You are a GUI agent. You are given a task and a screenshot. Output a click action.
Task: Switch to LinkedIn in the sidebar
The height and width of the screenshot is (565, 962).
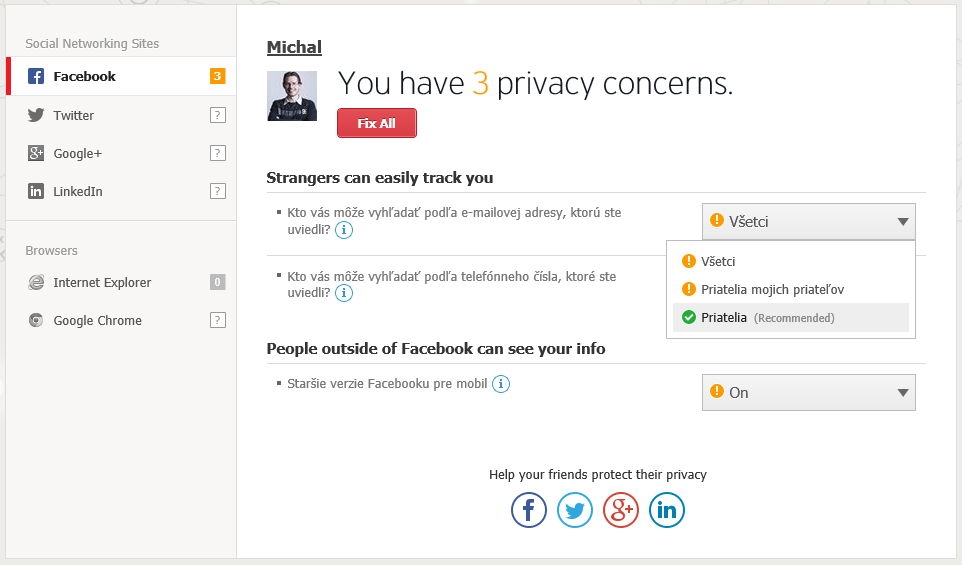pyautogui.click(x=78, y=191)
